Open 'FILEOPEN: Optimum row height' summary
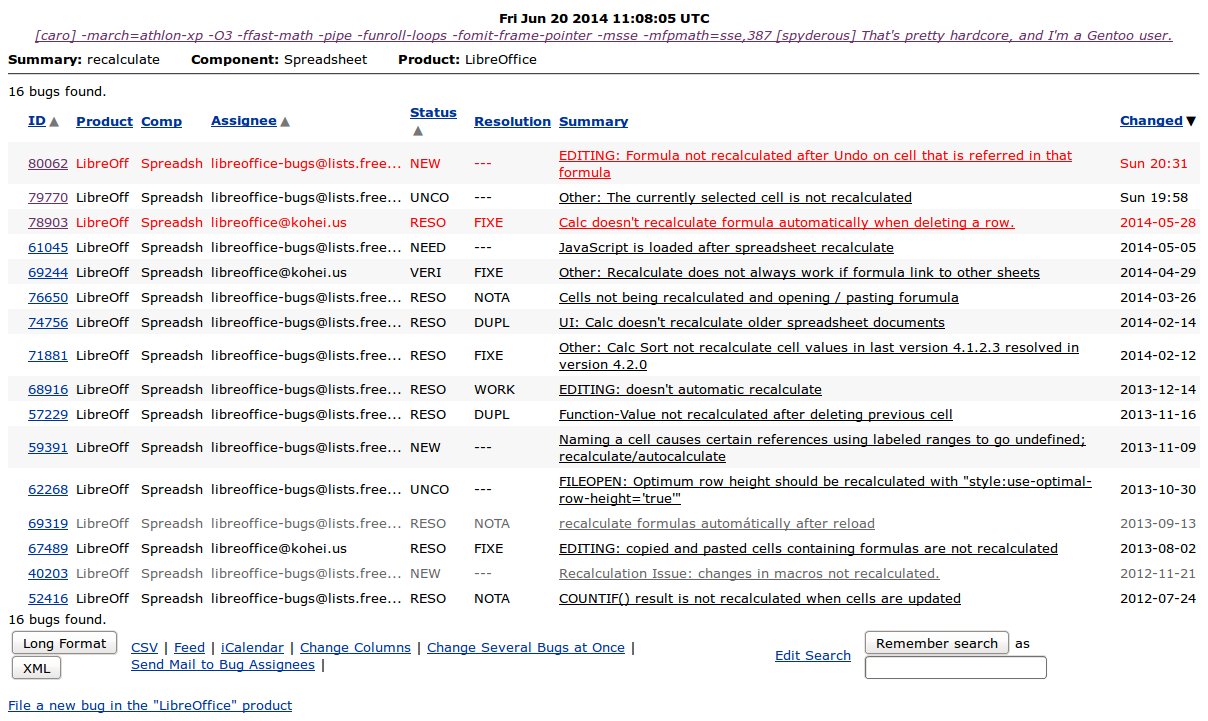The image size is (1208, 721). click(825, 489)
